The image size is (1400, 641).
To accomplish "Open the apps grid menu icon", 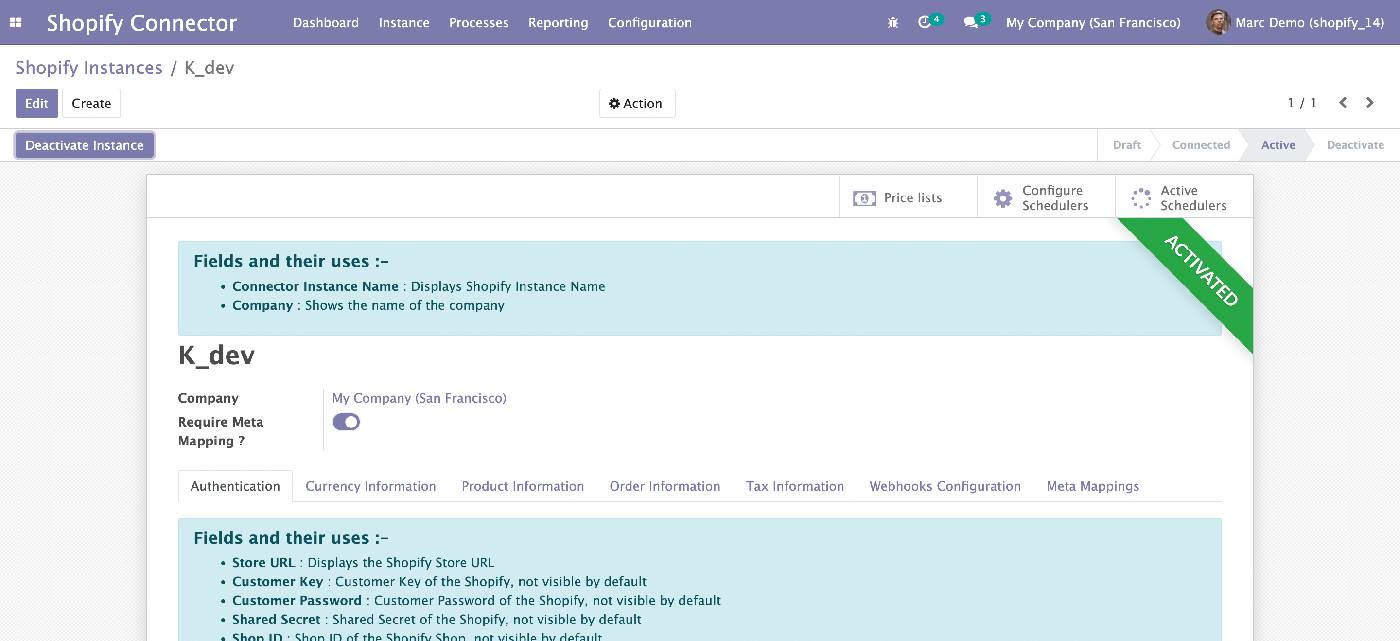I will click(x=16, y=22).
